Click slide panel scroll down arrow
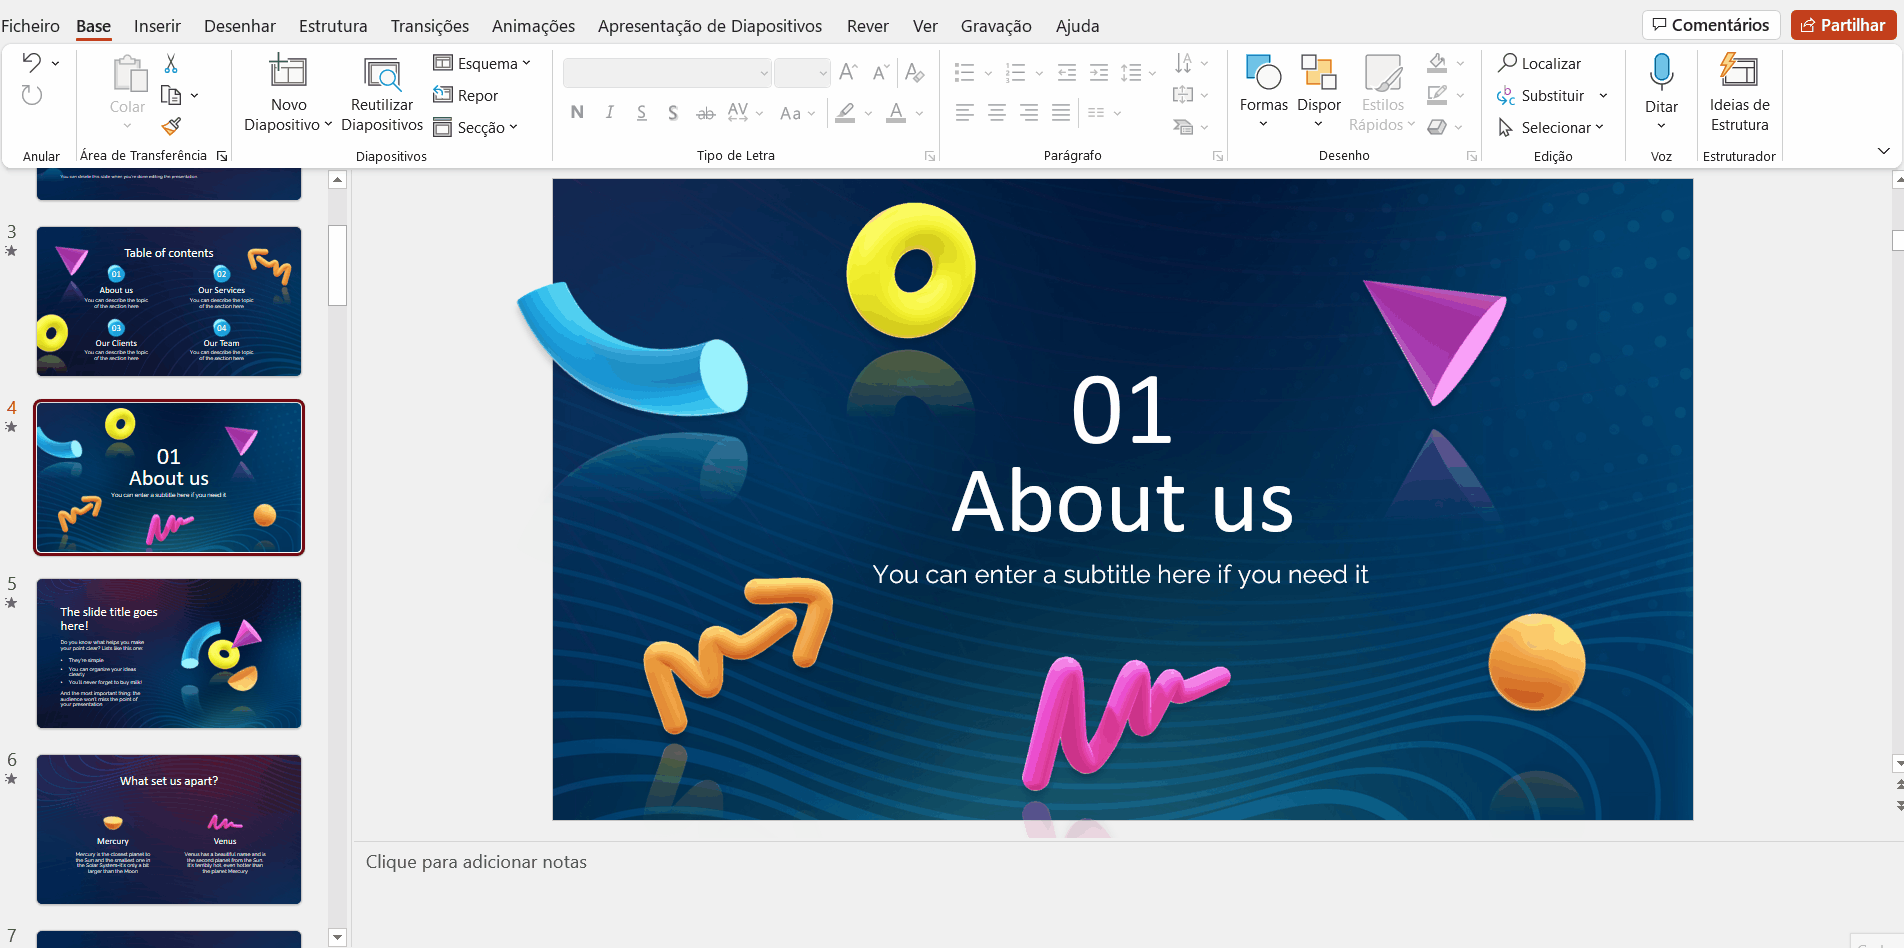The image size is (1904, 948). [x=337, y=938]
